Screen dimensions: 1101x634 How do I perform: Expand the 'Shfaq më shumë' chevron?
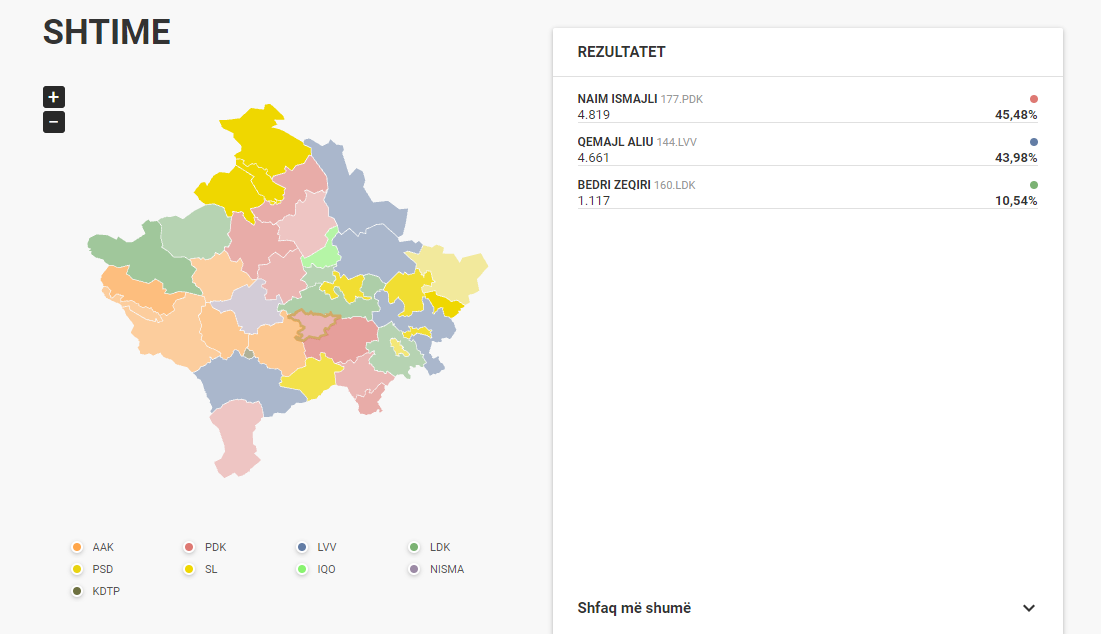pos(1029,608)
